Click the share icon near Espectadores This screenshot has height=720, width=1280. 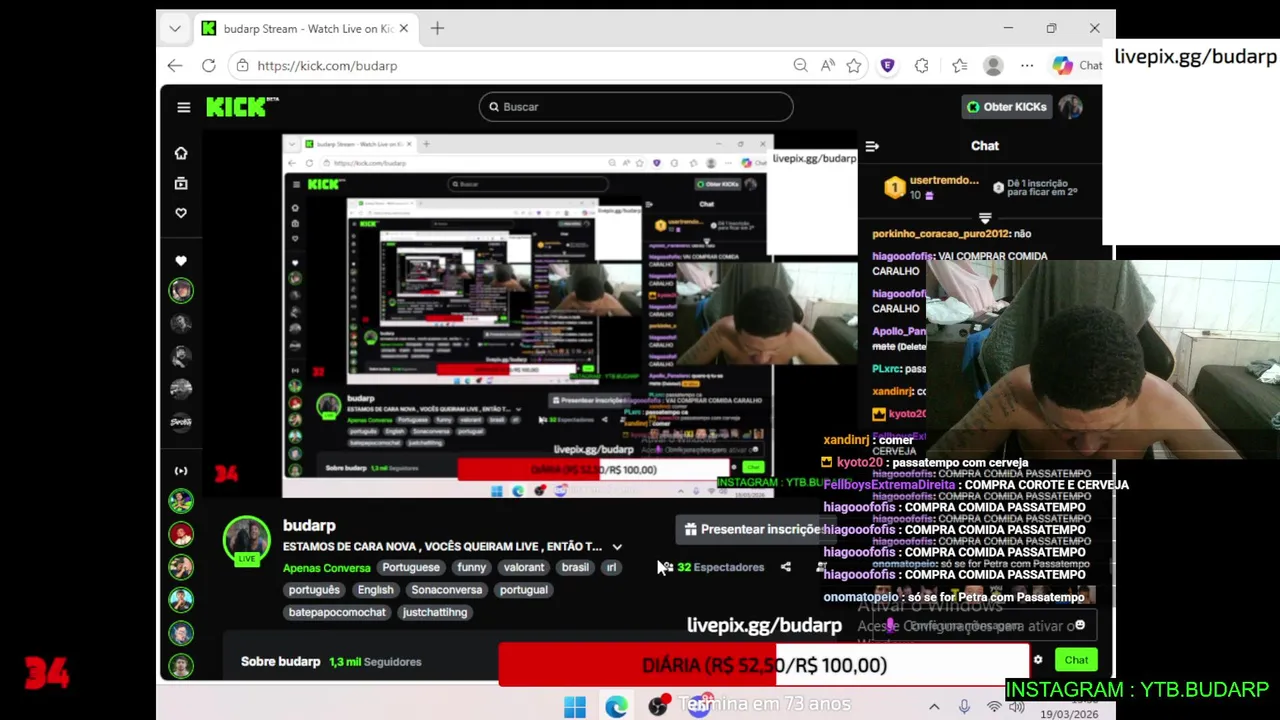click(786, 567)
